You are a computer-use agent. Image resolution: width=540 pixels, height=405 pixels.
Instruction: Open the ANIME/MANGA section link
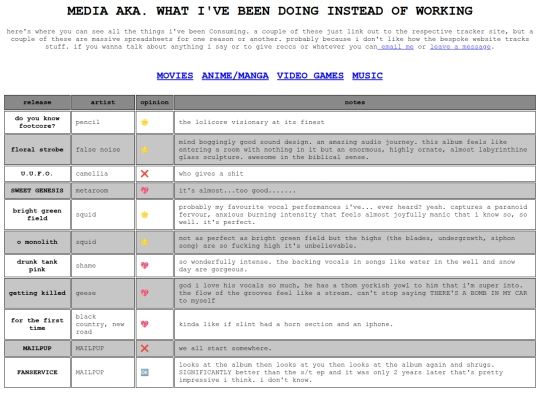pyautogui.click(x=235, y=76)
